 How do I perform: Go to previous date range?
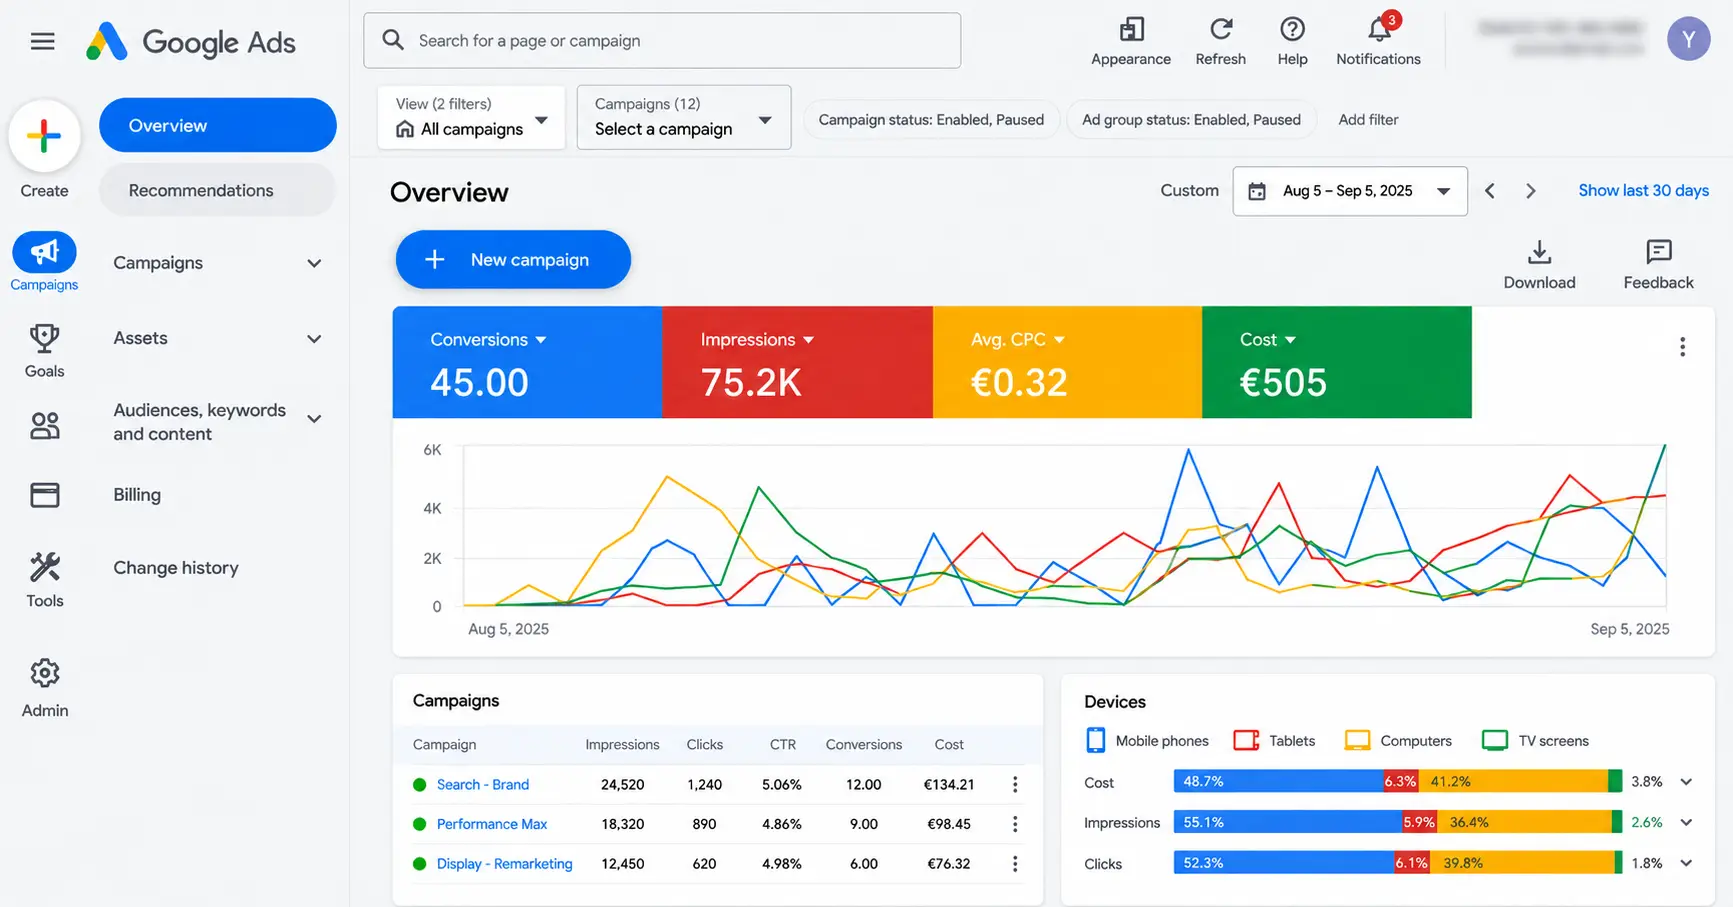pyautogui.click(x=1489, y=191)
